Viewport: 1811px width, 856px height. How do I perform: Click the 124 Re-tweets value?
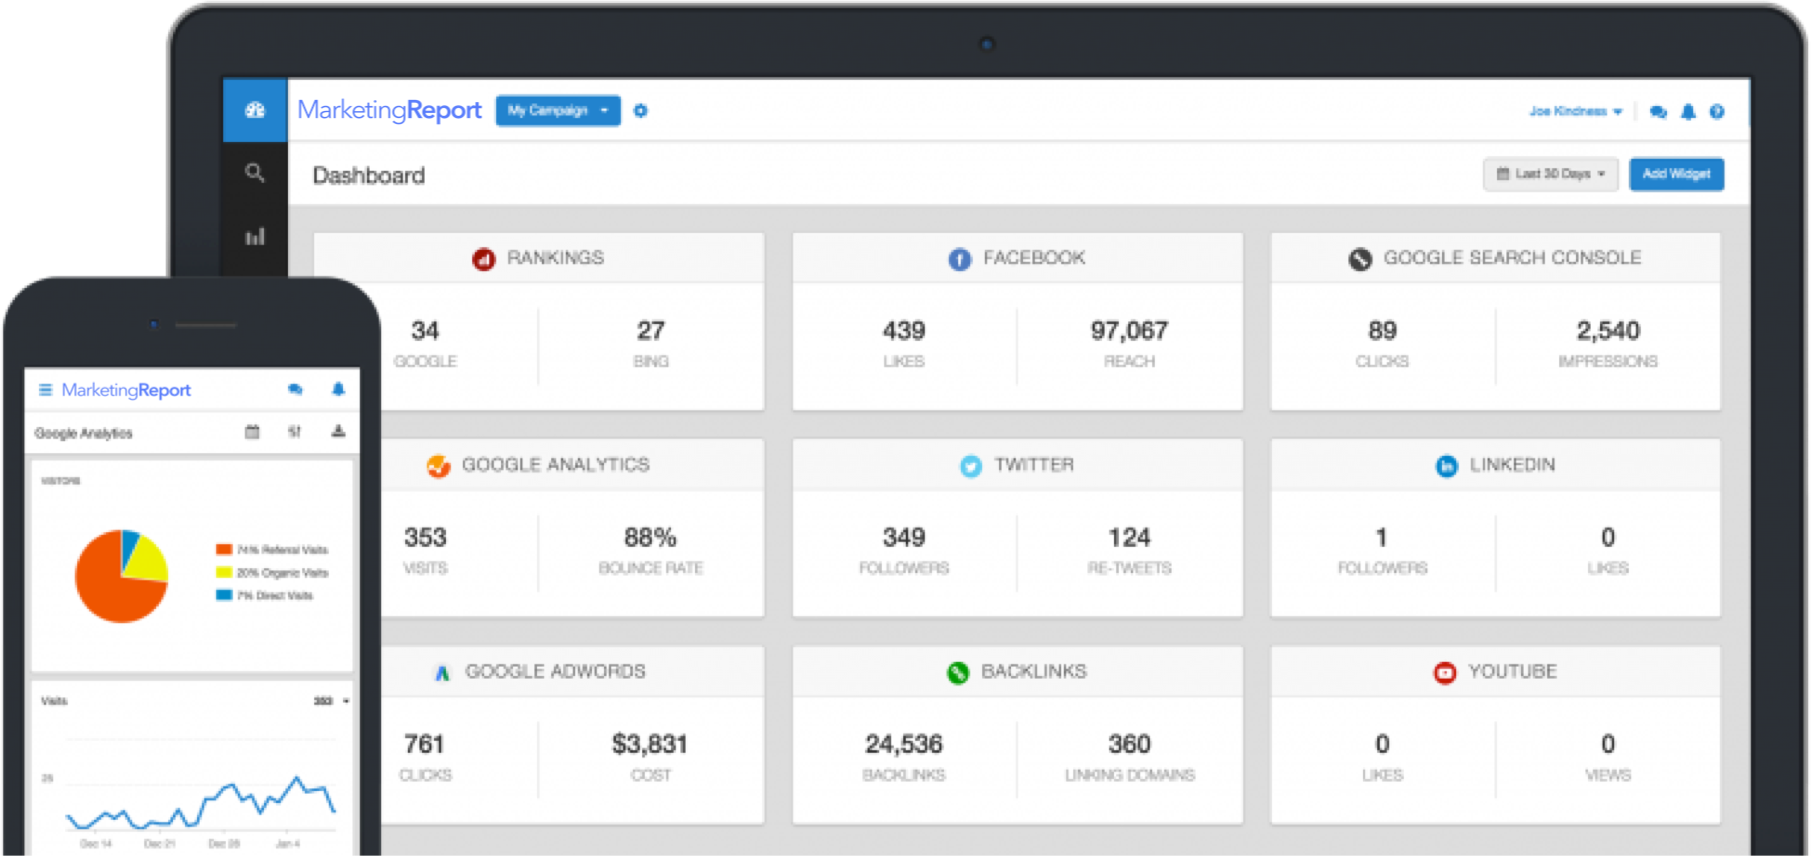pos(1129,538)
